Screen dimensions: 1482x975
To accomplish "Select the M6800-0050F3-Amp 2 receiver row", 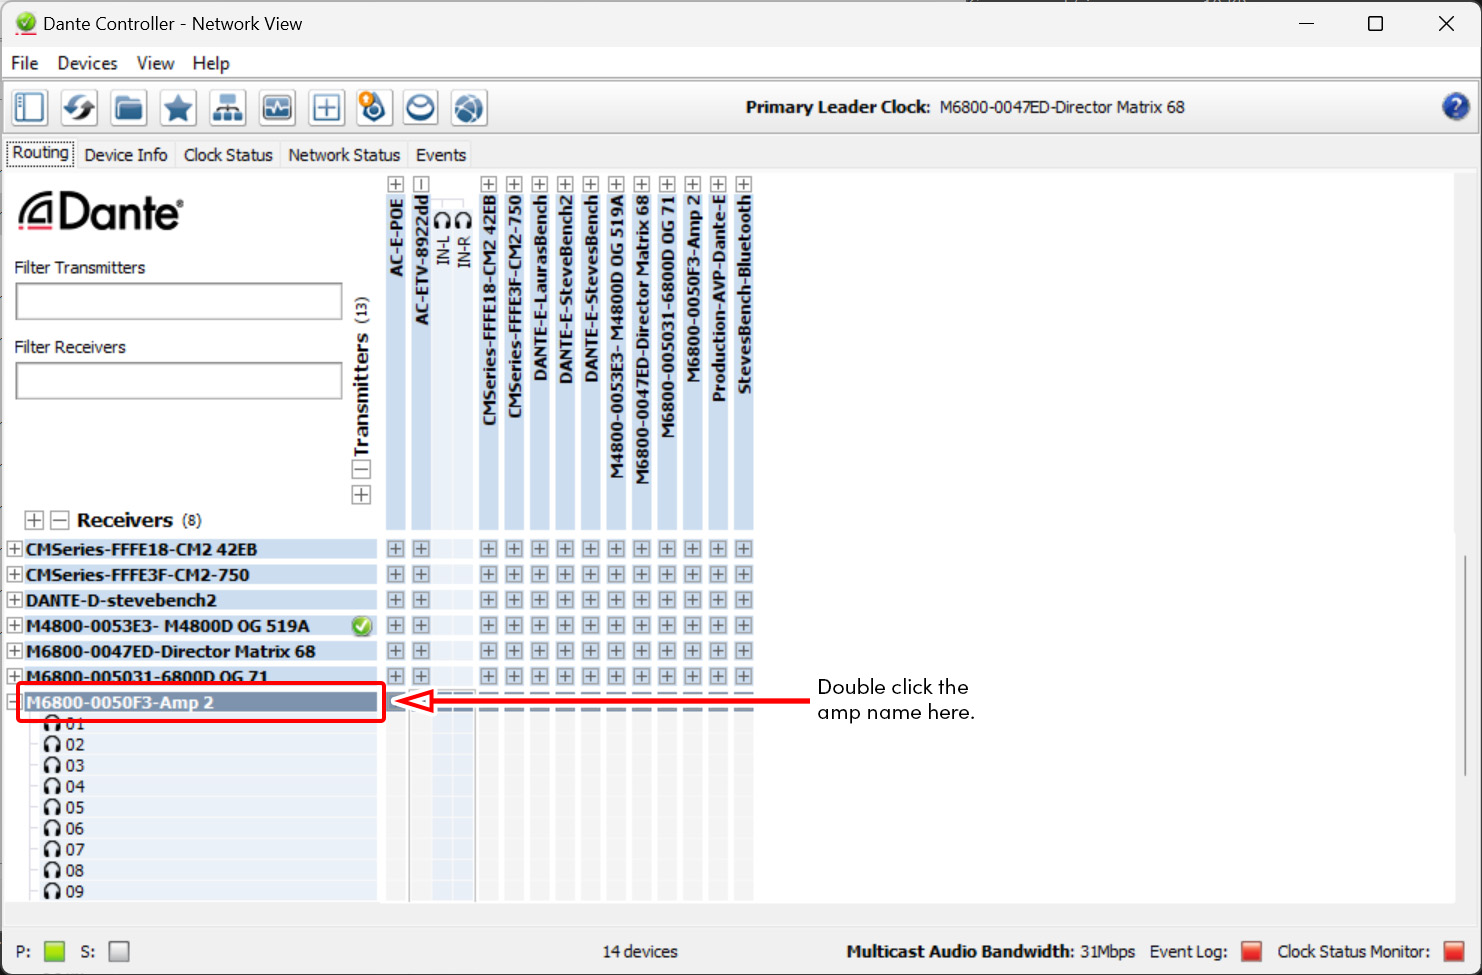I will 200,702.
